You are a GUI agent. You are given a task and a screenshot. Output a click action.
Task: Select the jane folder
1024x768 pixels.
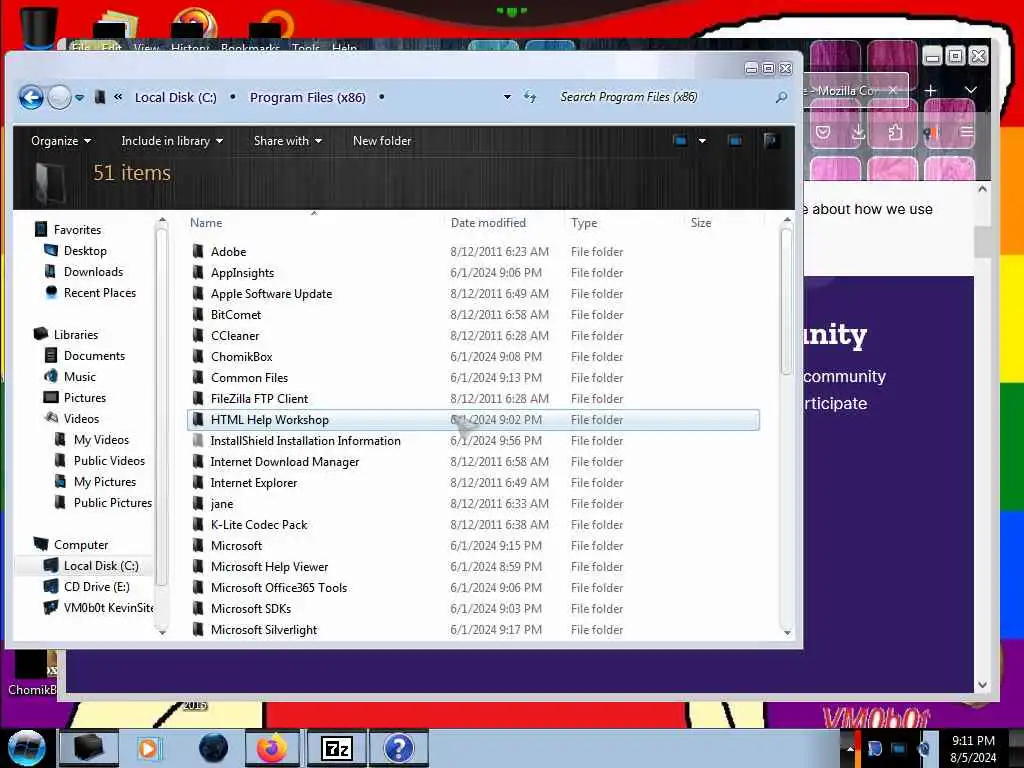[x=473, y=504]
